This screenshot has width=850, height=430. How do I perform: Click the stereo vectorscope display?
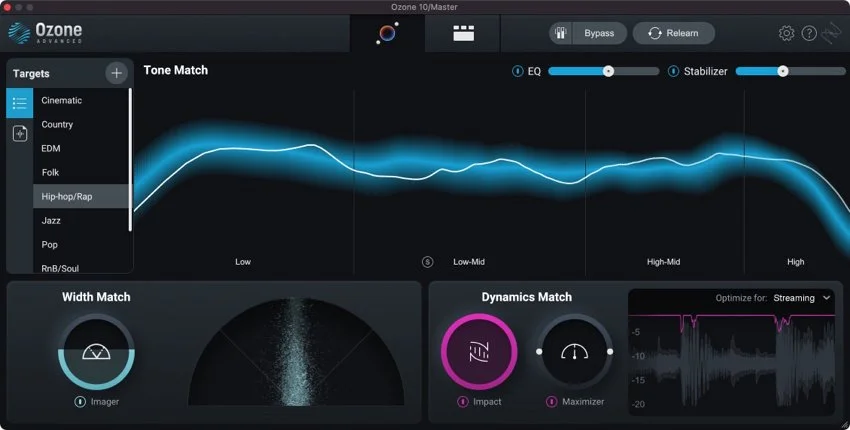(x=296, y=351)
